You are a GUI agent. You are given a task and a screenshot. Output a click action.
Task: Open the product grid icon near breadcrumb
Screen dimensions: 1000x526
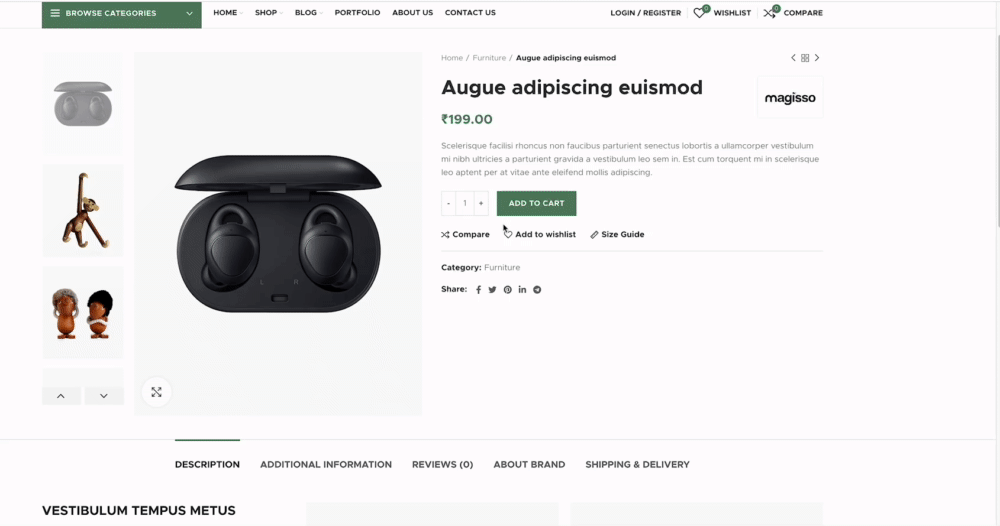(x=805, y=58)
